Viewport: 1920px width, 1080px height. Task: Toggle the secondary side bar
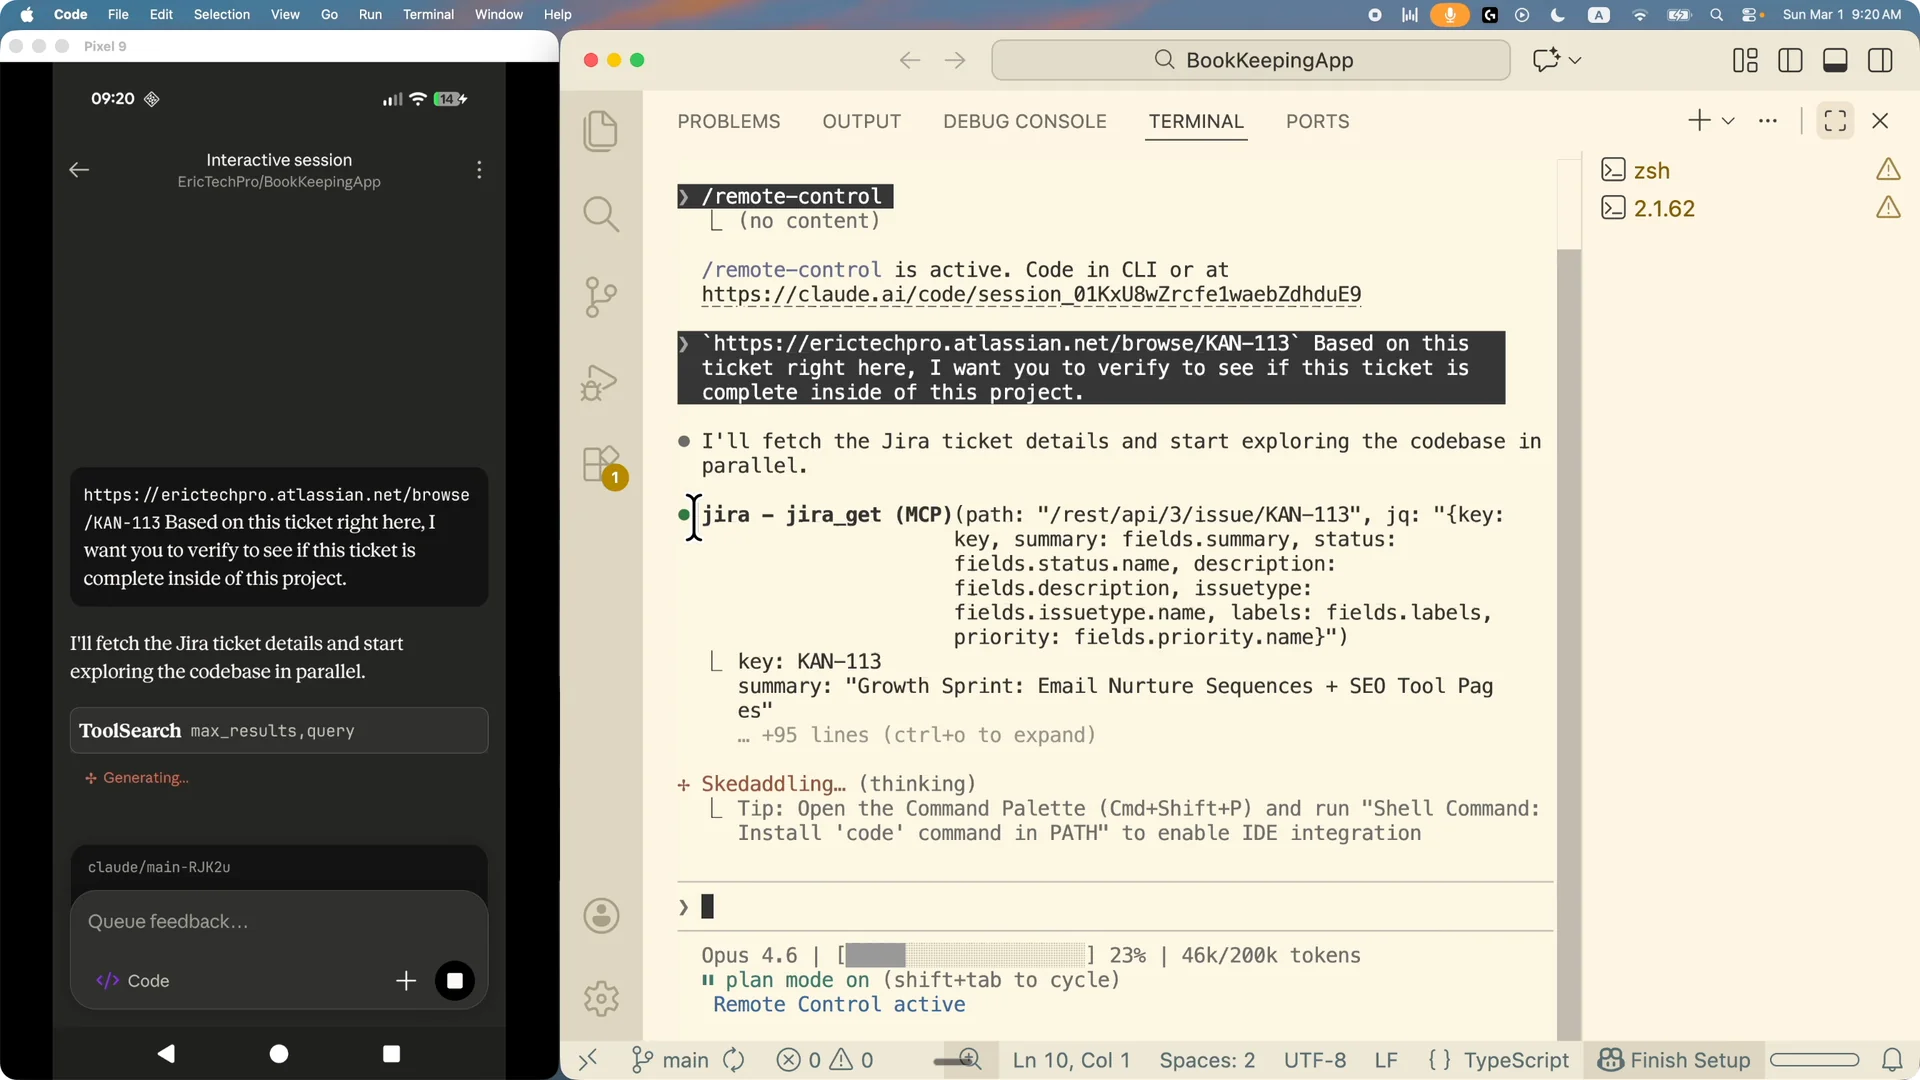[1880, 60]
